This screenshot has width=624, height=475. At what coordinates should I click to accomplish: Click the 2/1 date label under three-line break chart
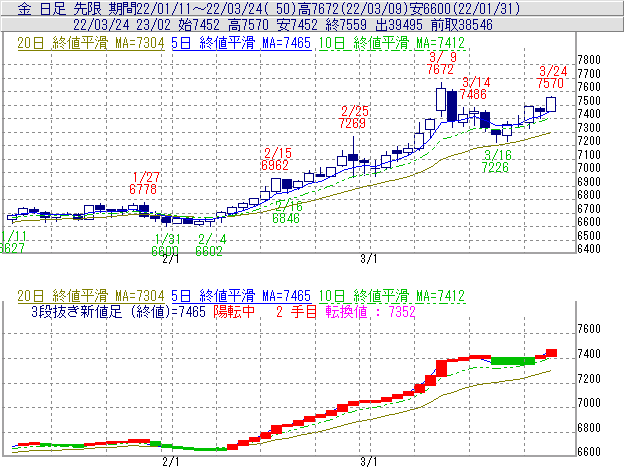pos(171,462)
